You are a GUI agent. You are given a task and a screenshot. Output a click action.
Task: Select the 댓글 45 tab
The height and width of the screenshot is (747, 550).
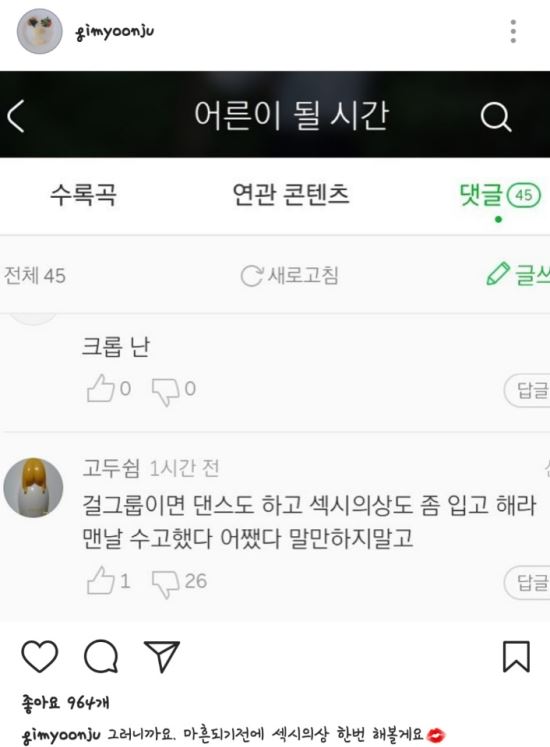(x=499, y=195)
